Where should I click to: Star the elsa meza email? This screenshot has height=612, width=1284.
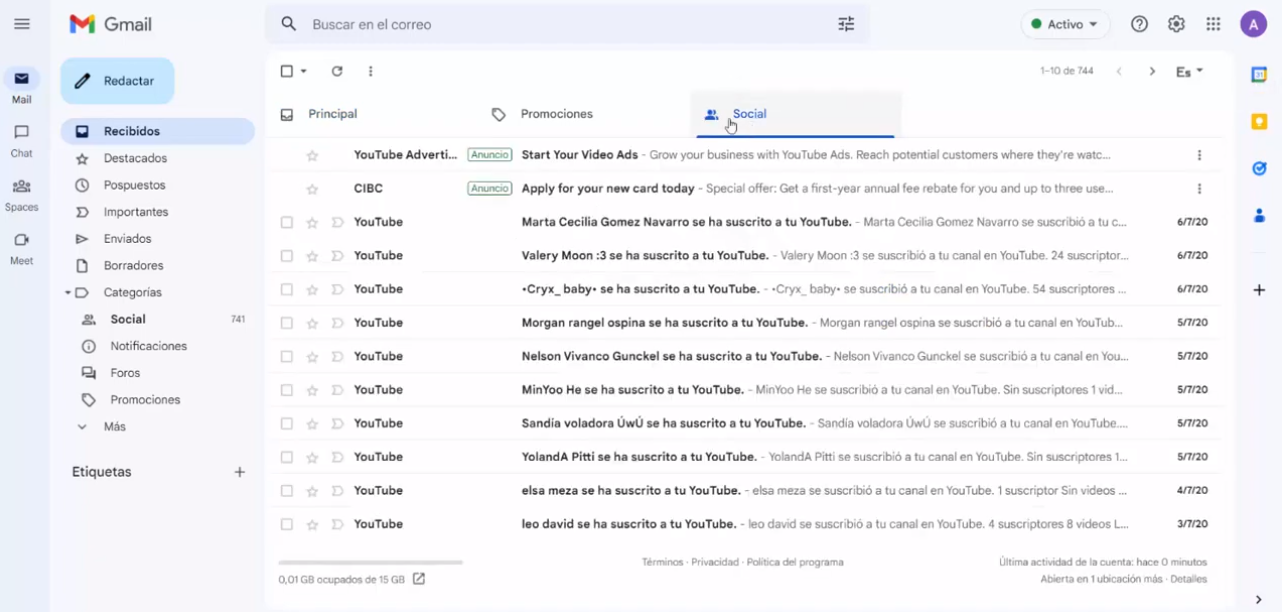tap(312, 490)
